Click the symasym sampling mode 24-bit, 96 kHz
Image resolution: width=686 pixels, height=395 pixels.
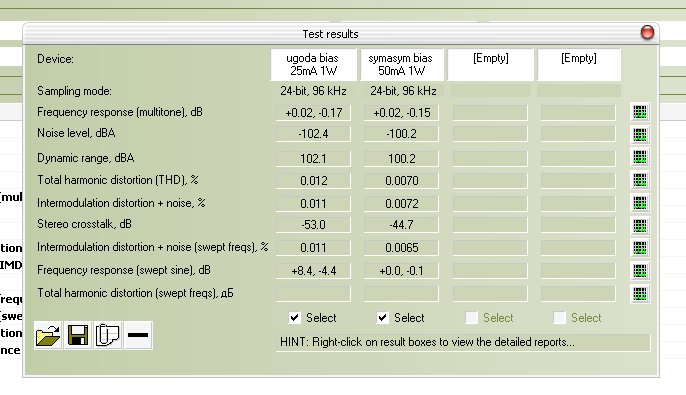403,91
